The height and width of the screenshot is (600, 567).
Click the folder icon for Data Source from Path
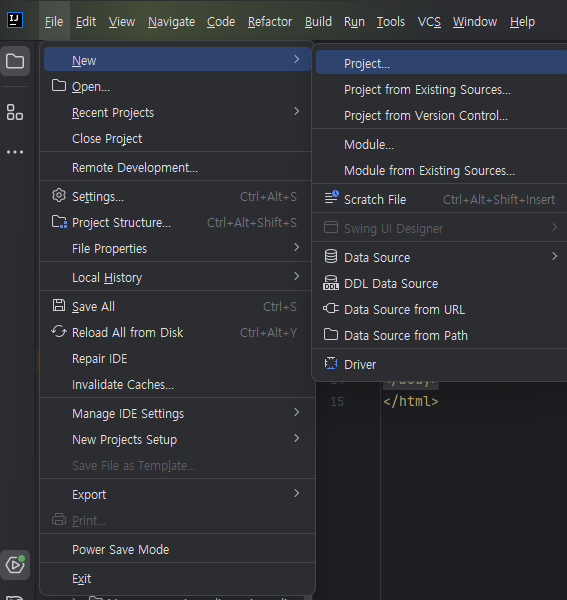click(x=331, y=334)
